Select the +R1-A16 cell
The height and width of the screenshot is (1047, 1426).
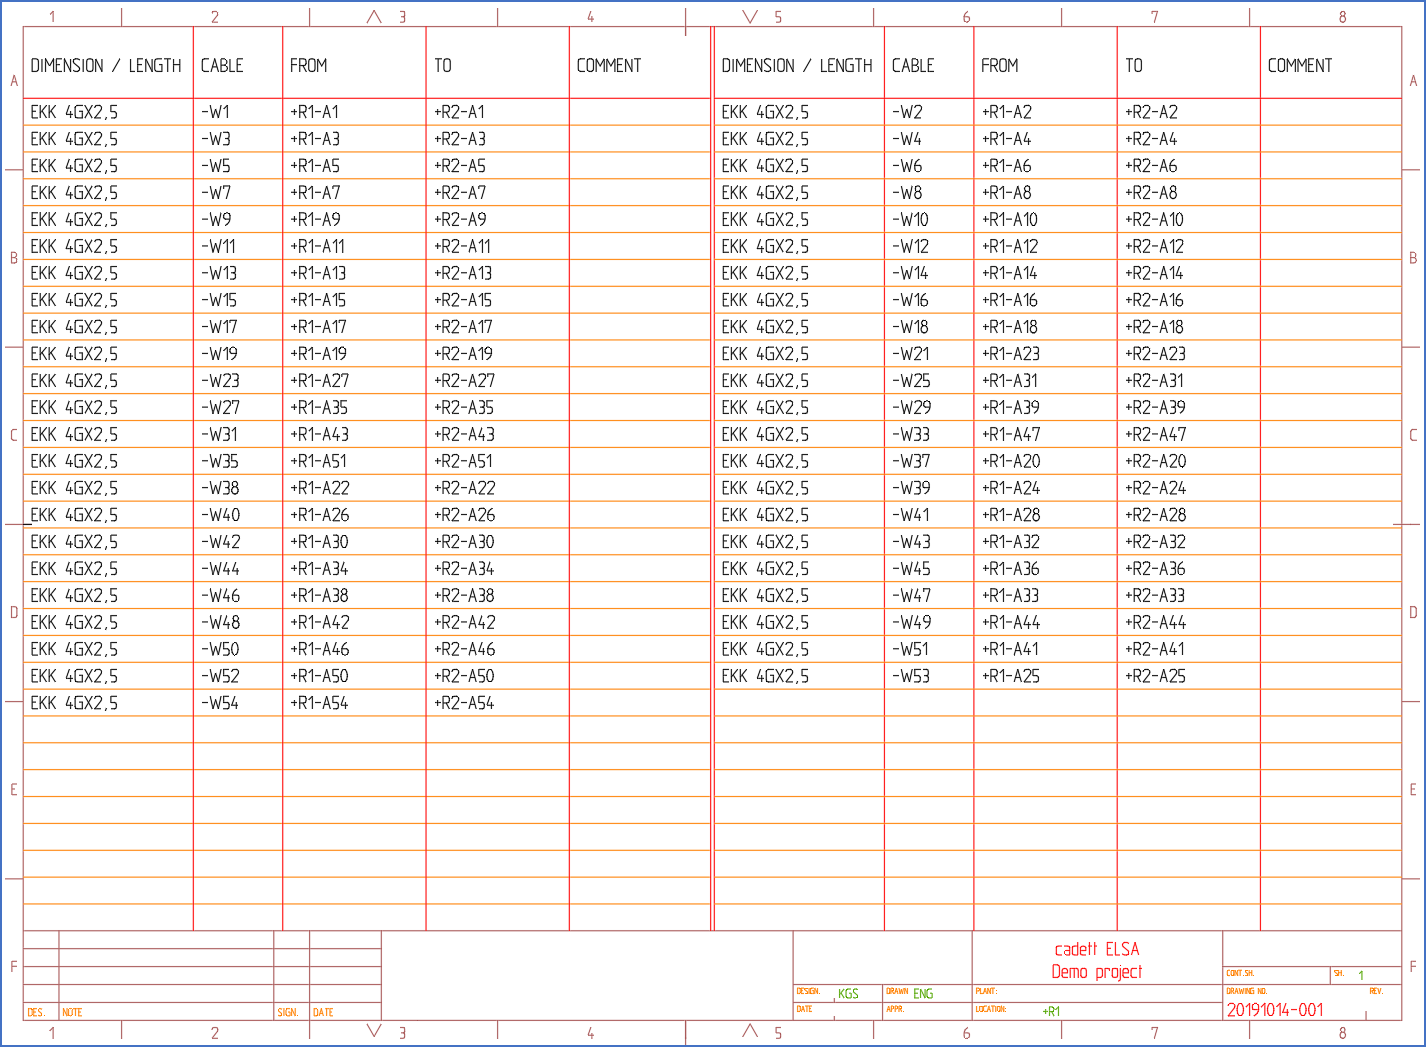tap(1009, 301)
